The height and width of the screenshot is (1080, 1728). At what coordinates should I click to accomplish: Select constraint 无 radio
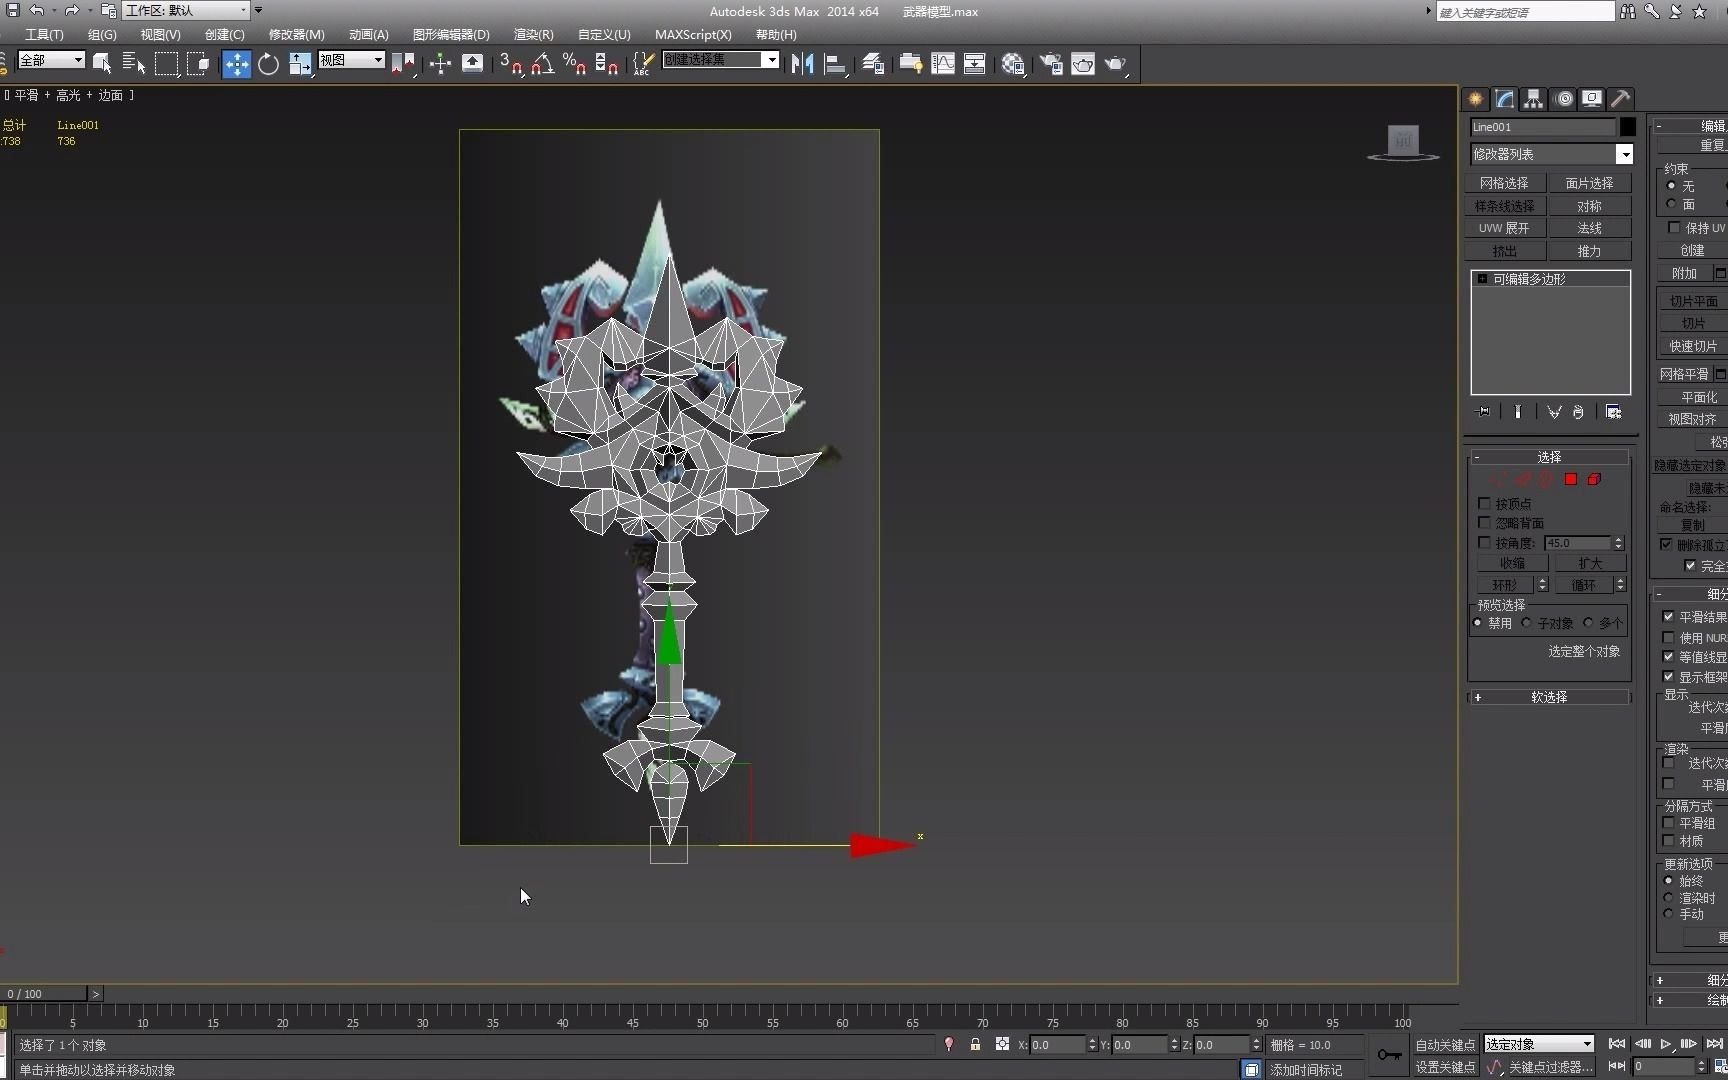[x=1671, y=186]
